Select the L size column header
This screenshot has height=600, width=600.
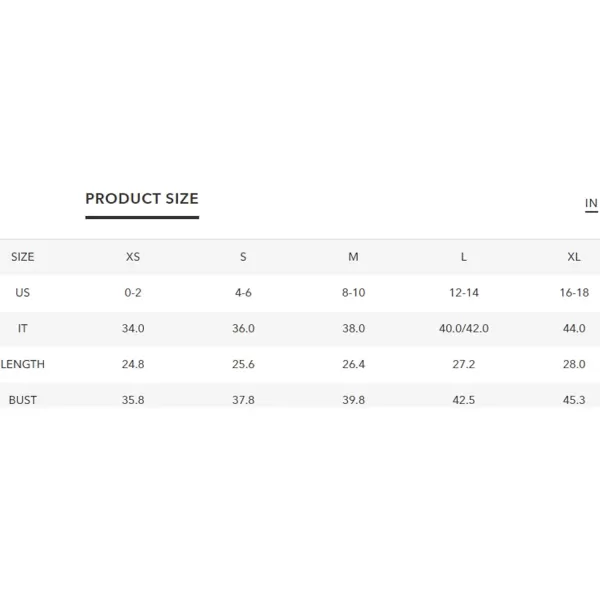463,257
